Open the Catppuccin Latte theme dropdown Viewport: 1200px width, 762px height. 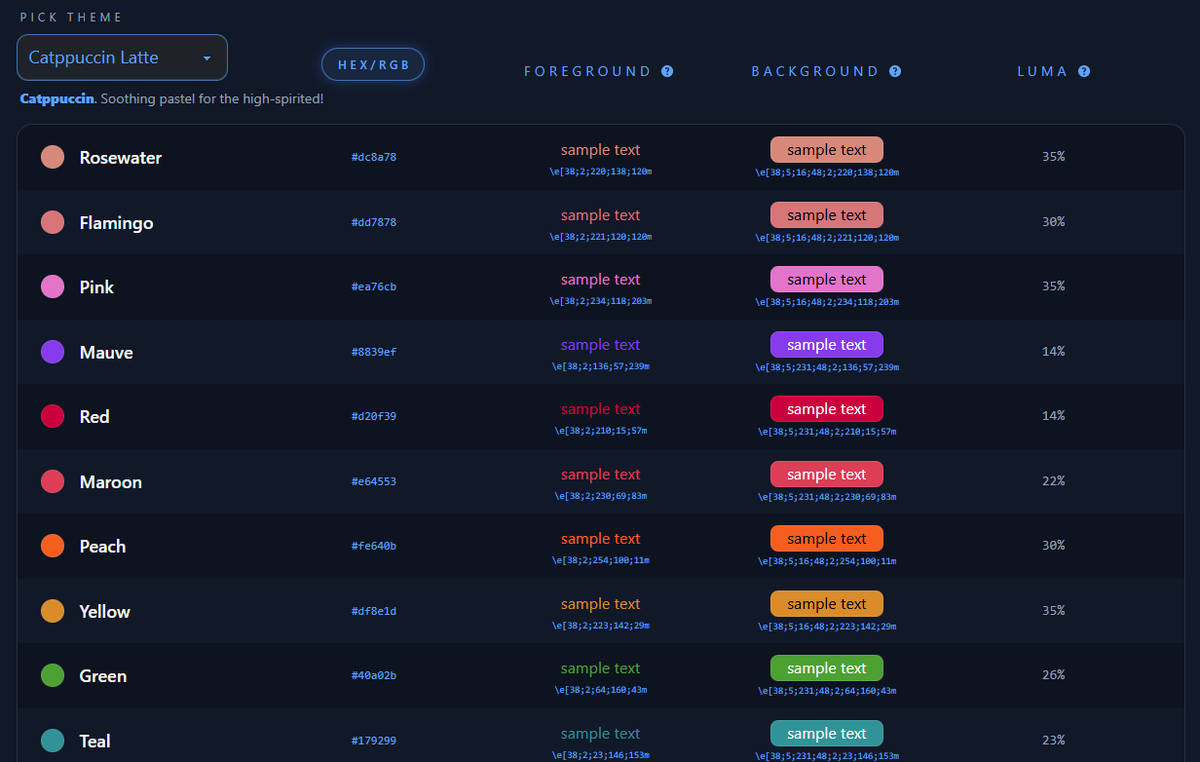tap(122, 58)
